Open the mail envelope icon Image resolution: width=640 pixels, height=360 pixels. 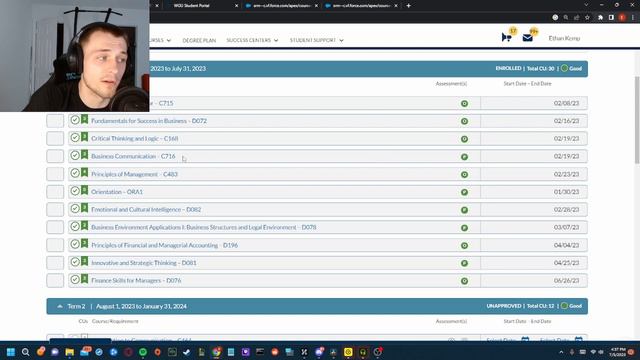(x=527, y=38)
